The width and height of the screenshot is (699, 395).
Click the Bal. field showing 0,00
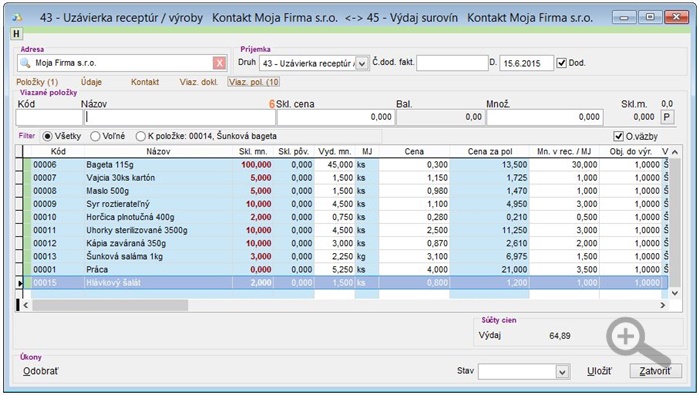pyautogui.click(x=440, y=117)
